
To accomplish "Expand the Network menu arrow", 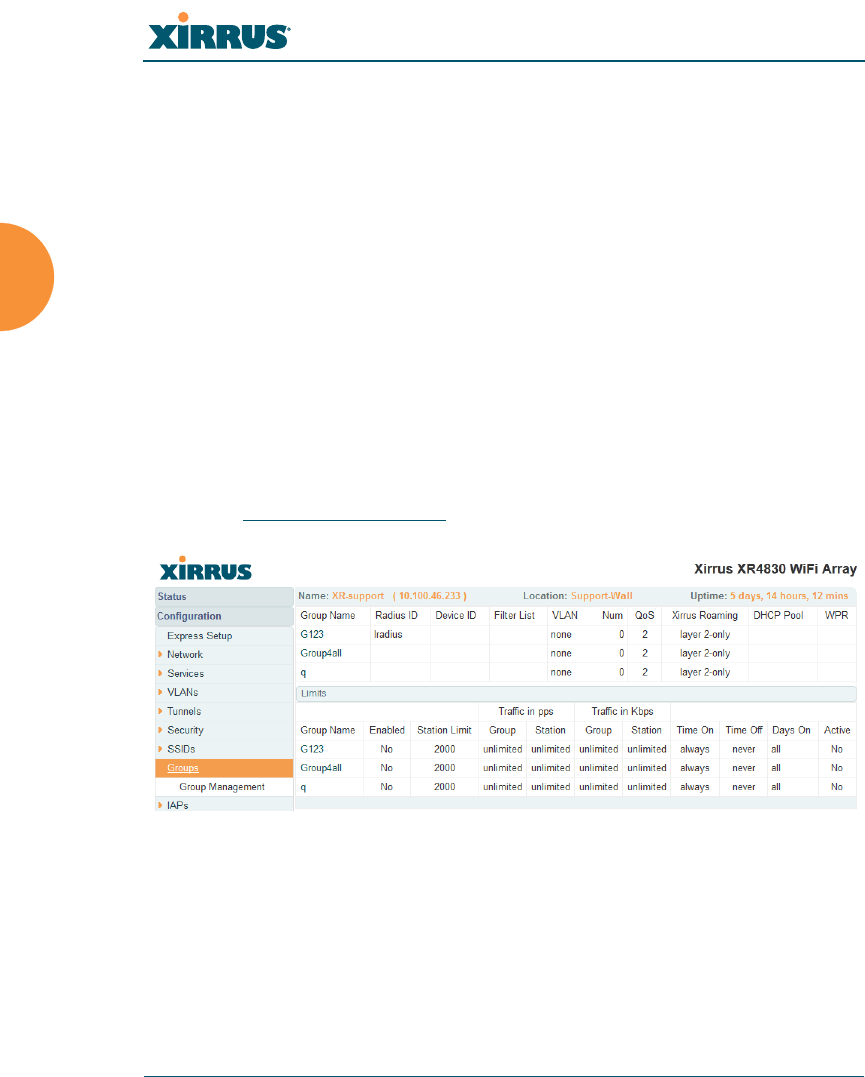I will (160, 655).
